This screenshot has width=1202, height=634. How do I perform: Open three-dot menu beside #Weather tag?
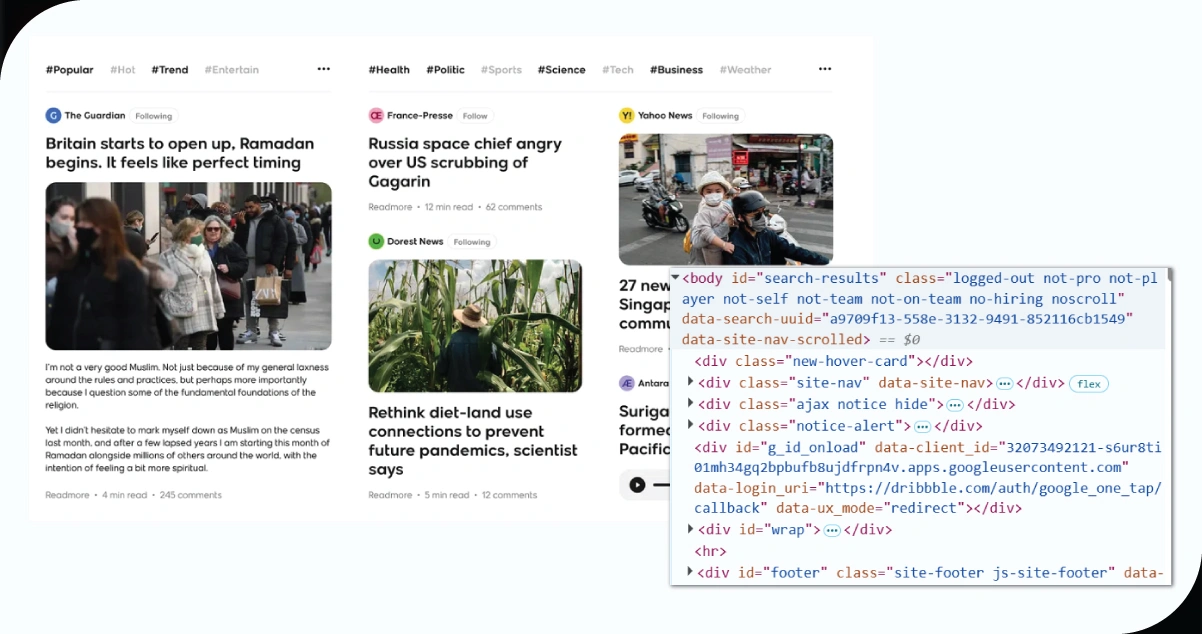[824, 69]
